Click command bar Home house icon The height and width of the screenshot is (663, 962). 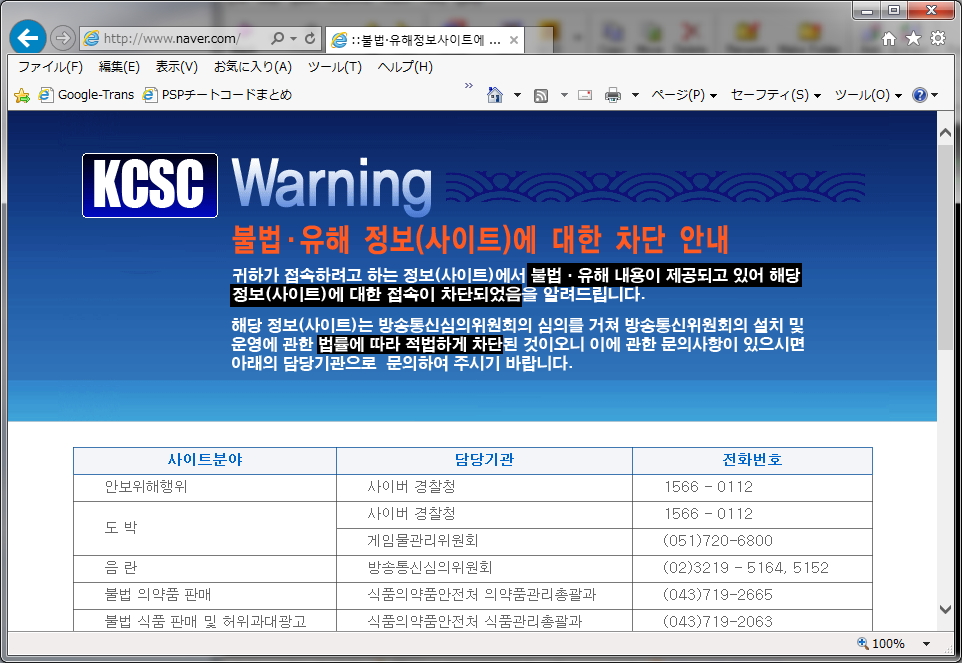coord(494,94)
